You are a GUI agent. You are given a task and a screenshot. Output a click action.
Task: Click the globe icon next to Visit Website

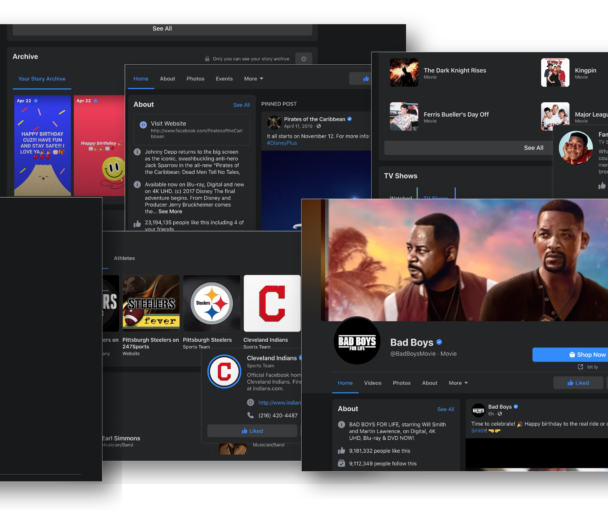pos(143,124)
